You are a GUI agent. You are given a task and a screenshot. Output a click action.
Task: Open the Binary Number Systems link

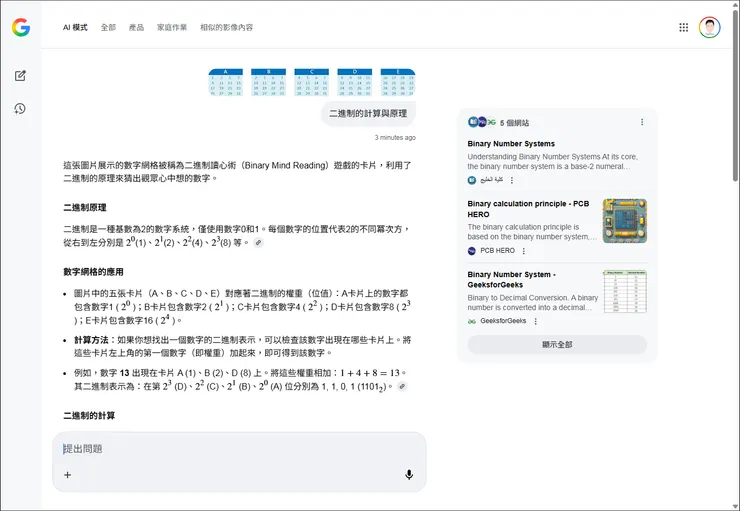coord(511,143)
